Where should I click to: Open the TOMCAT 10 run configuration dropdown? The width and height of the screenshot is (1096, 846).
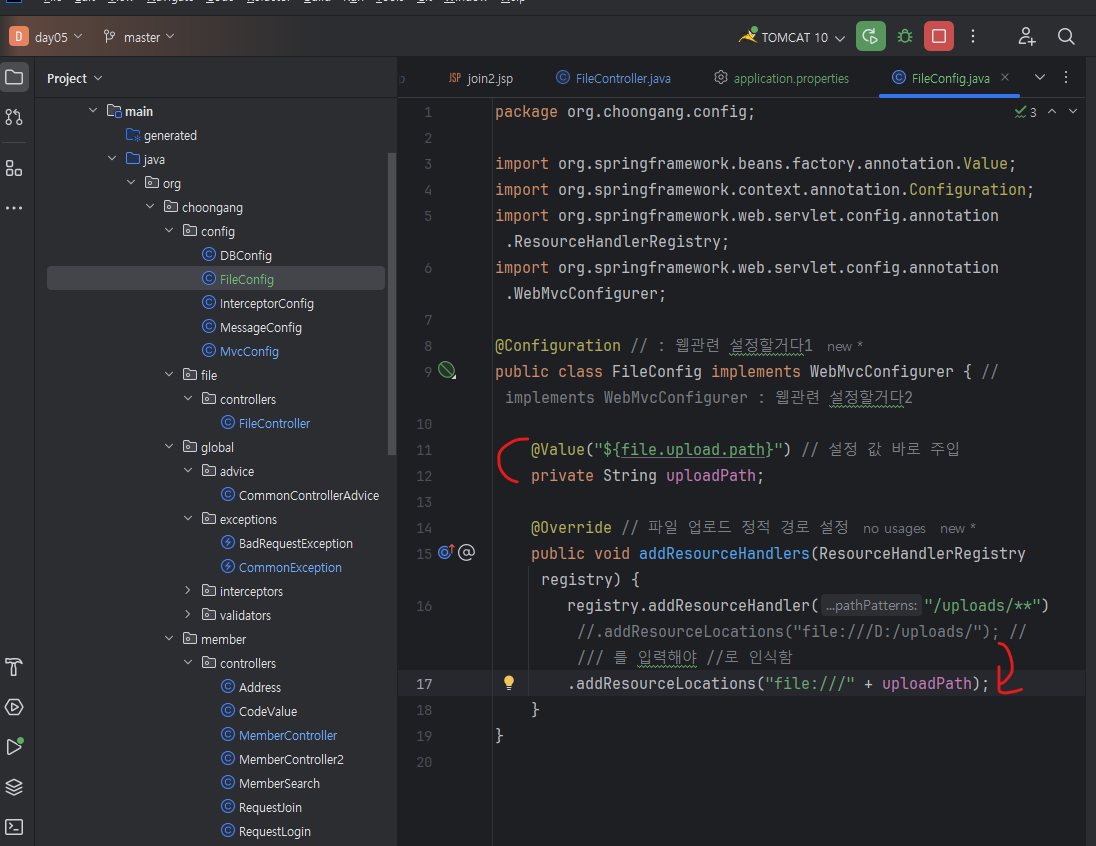(793, 37)
